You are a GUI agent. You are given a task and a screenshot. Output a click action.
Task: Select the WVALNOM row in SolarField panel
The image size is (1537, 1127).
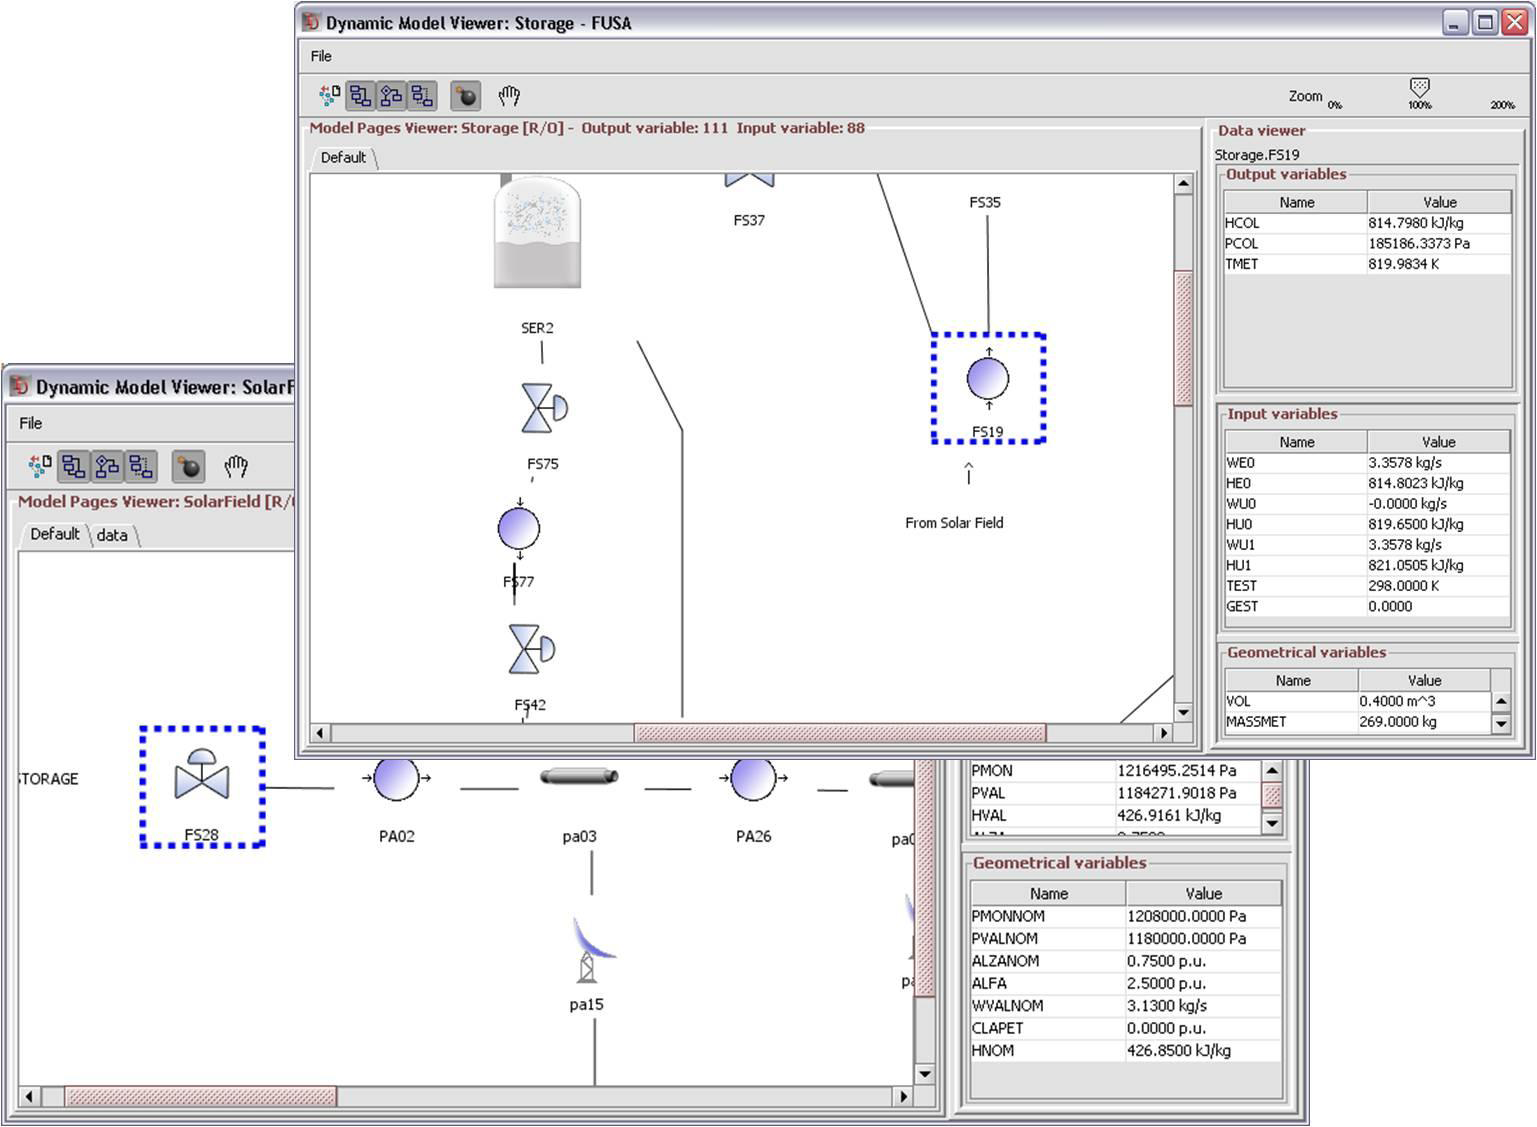tap(1126, 1006)
